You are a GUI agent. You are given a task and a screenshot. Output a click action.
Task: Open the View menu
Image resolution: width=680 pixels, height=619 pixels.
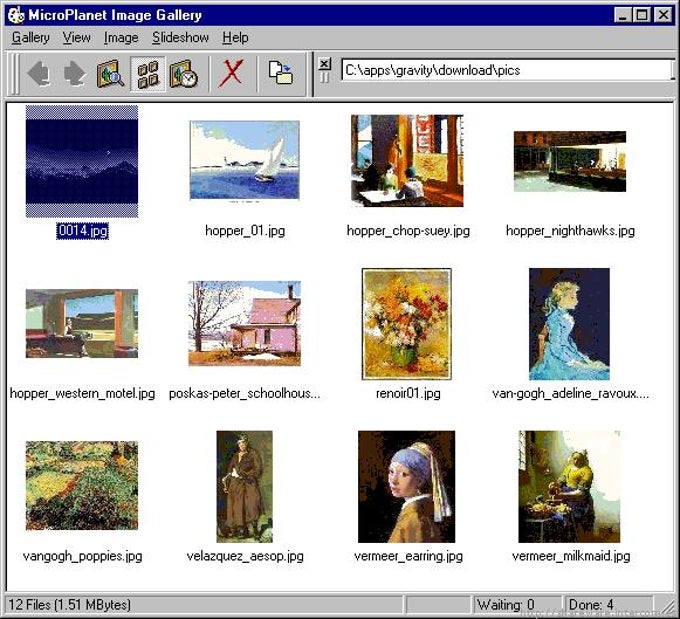pyautogui.click(x=76, y=38)
